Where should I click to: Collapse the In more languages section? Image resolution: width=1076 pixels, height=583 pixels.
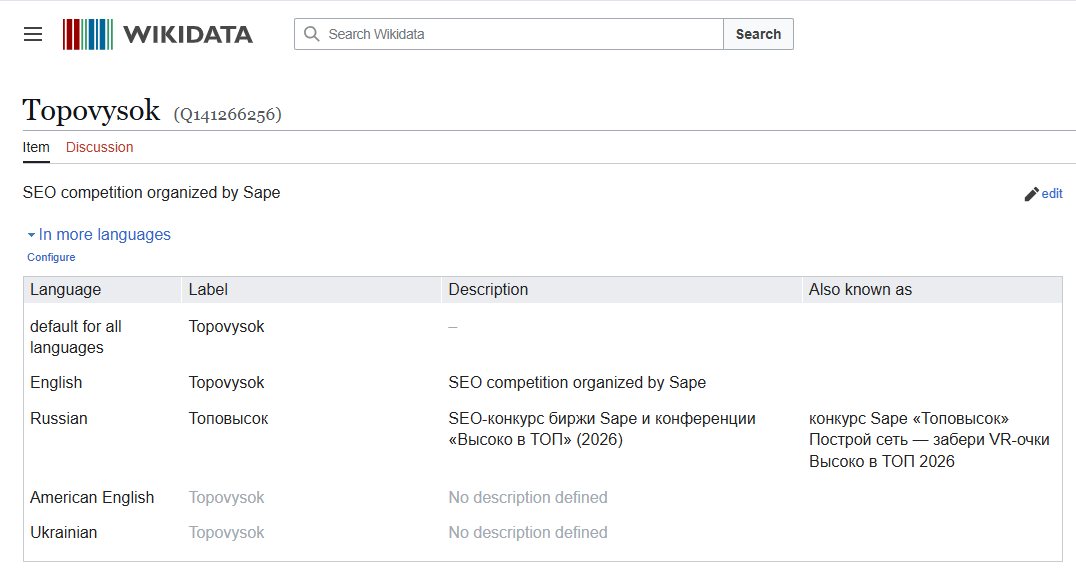pos(99,235)
